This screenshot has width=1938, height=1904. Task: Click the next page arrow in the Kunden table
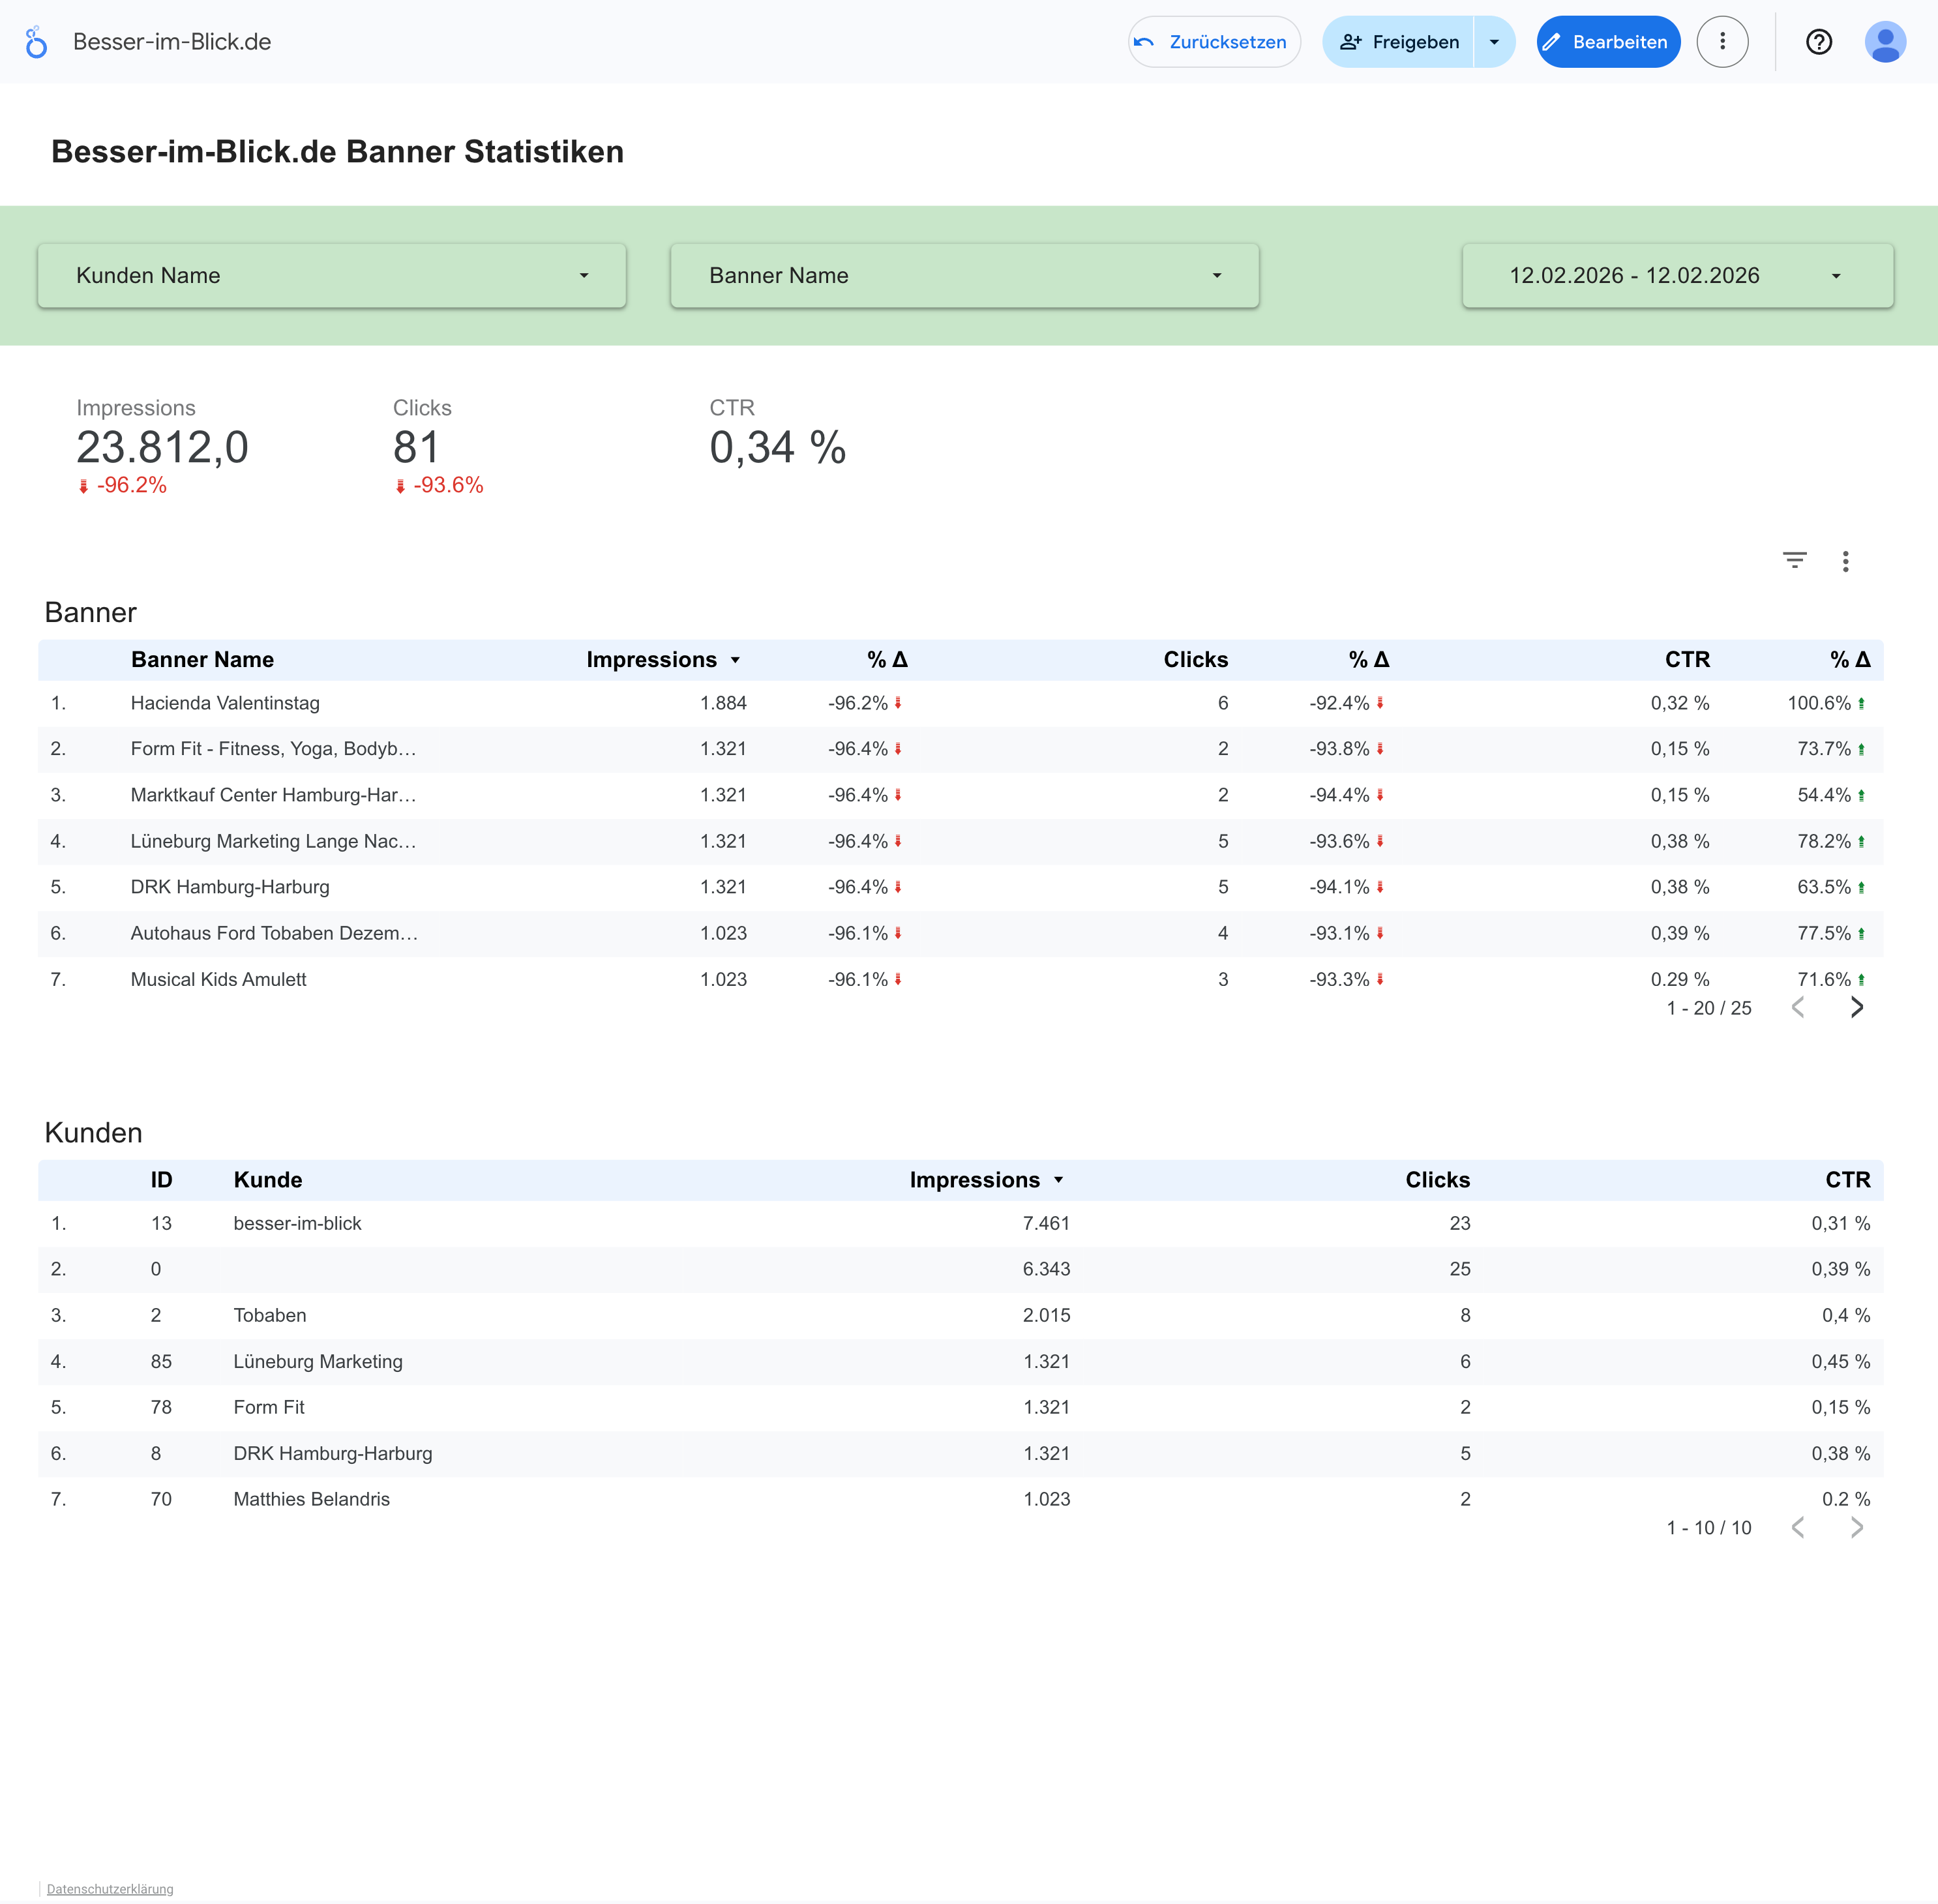(1856, 1527)
